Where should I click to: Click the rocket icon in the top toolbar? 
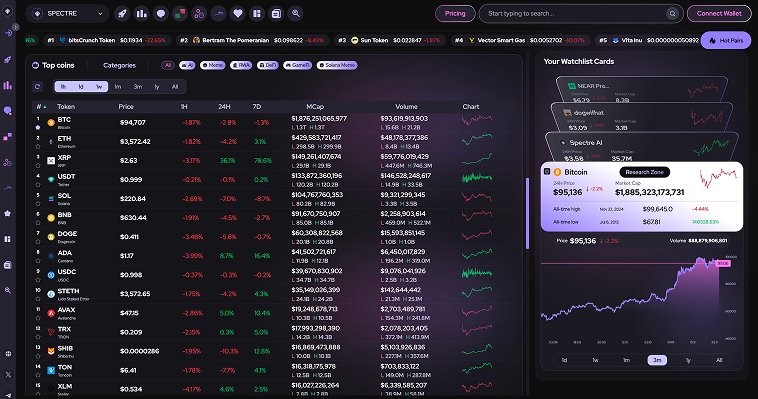click(x=122, y=14)
